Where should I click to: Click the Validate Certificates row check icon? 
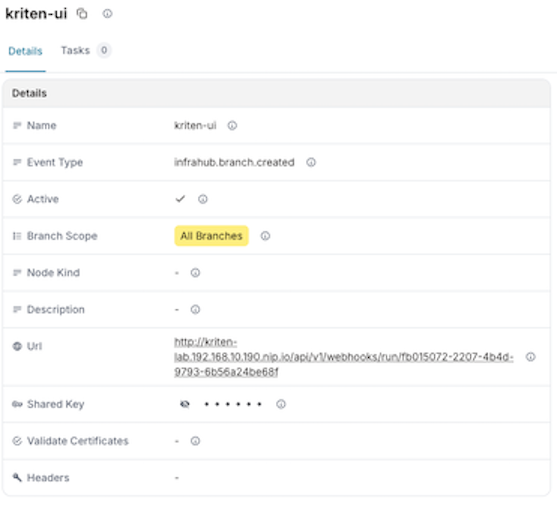click(x=17, y=441)
